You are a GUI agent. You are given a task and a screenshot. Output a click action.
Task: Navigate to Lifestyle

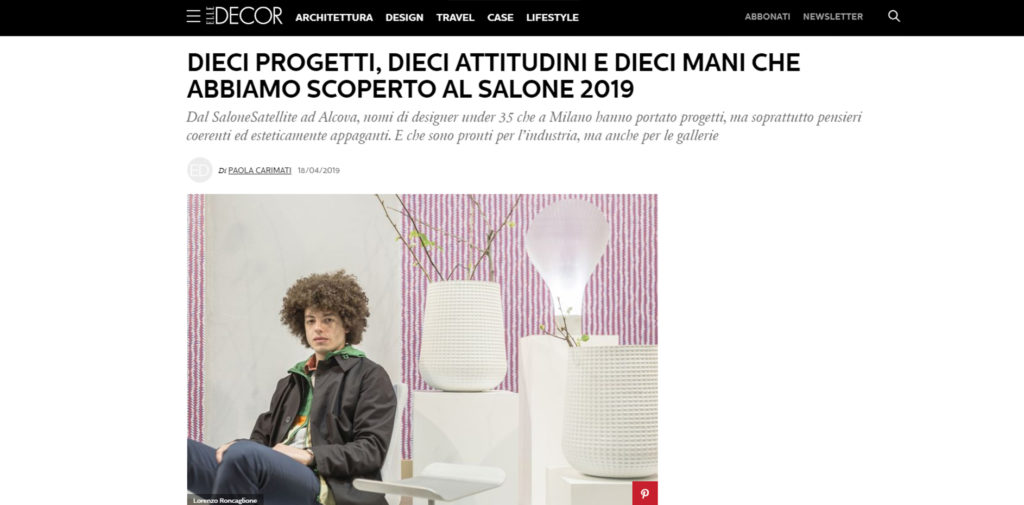coord(552,18)
